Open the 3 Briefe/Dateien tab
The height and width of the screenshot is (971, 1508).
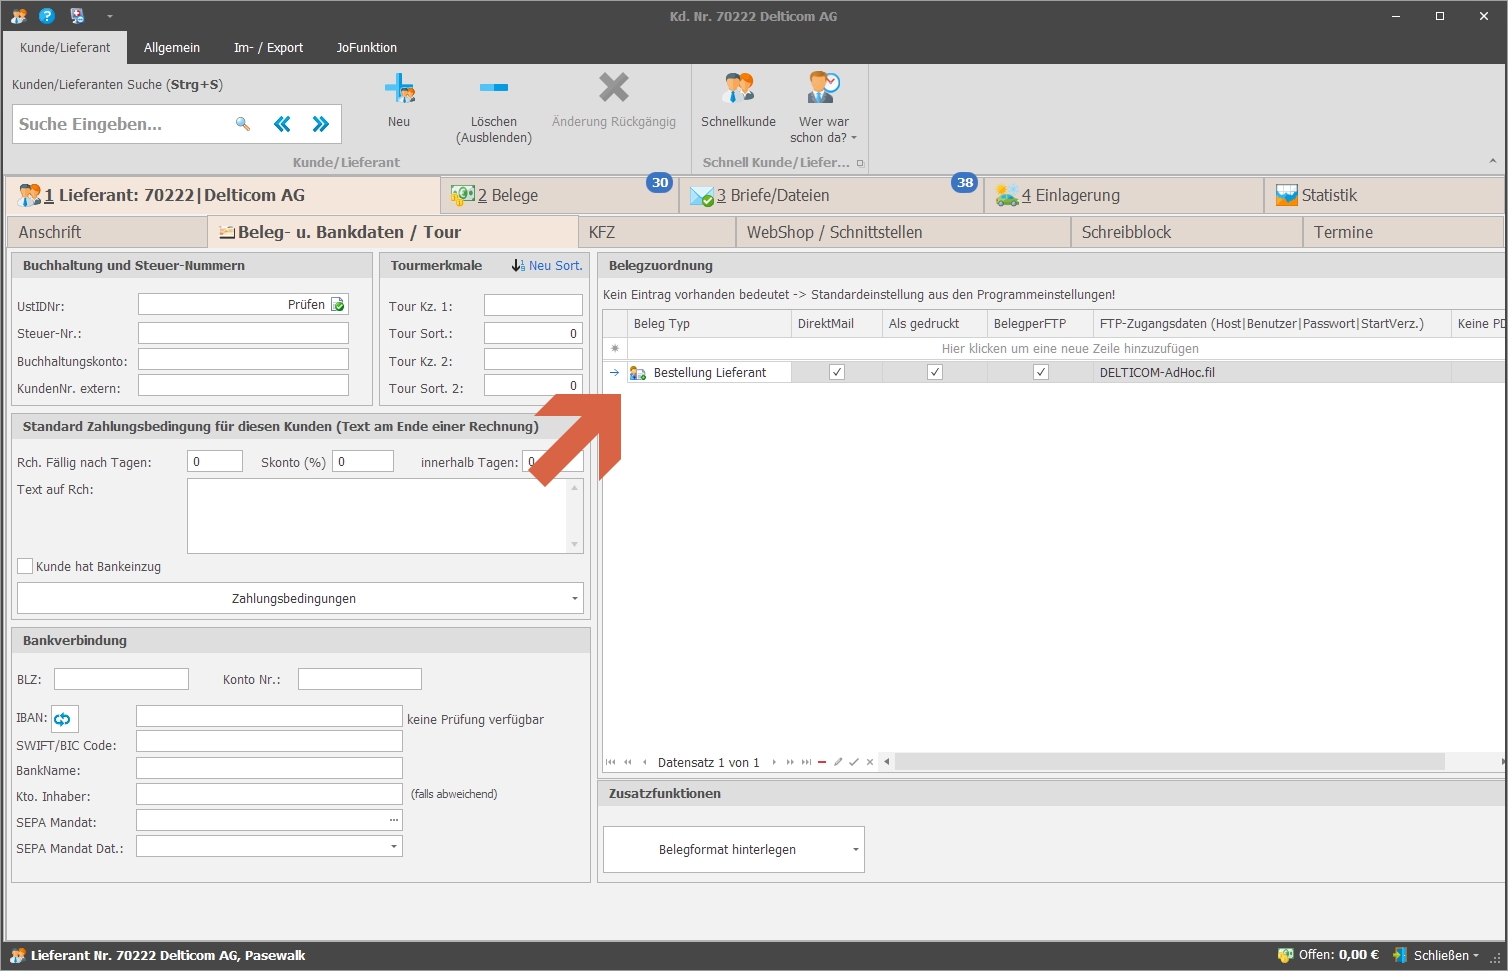(831, 195)
